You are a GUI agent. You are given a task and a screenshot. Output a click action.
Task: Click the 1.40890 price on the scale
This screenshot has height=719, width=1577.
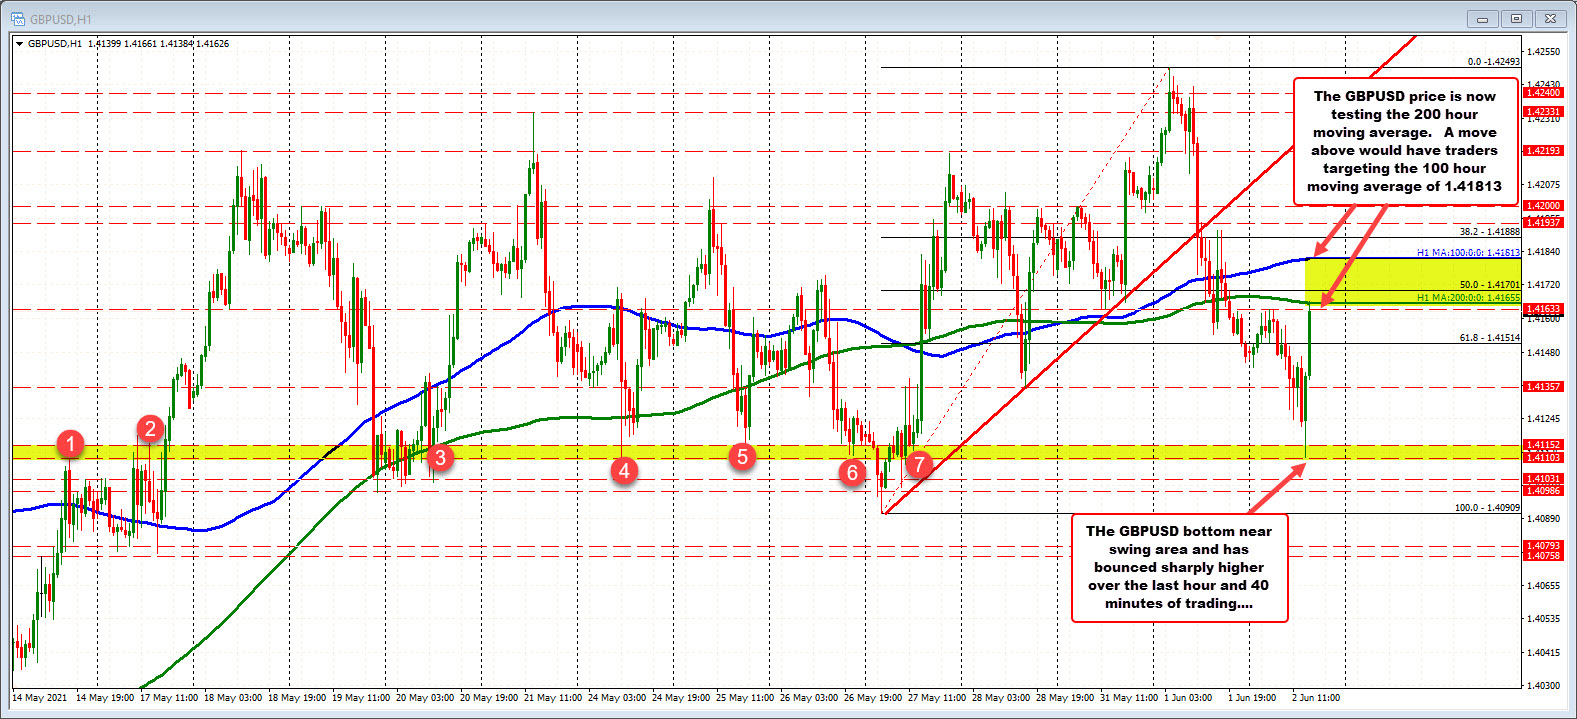click(1543, 519)
